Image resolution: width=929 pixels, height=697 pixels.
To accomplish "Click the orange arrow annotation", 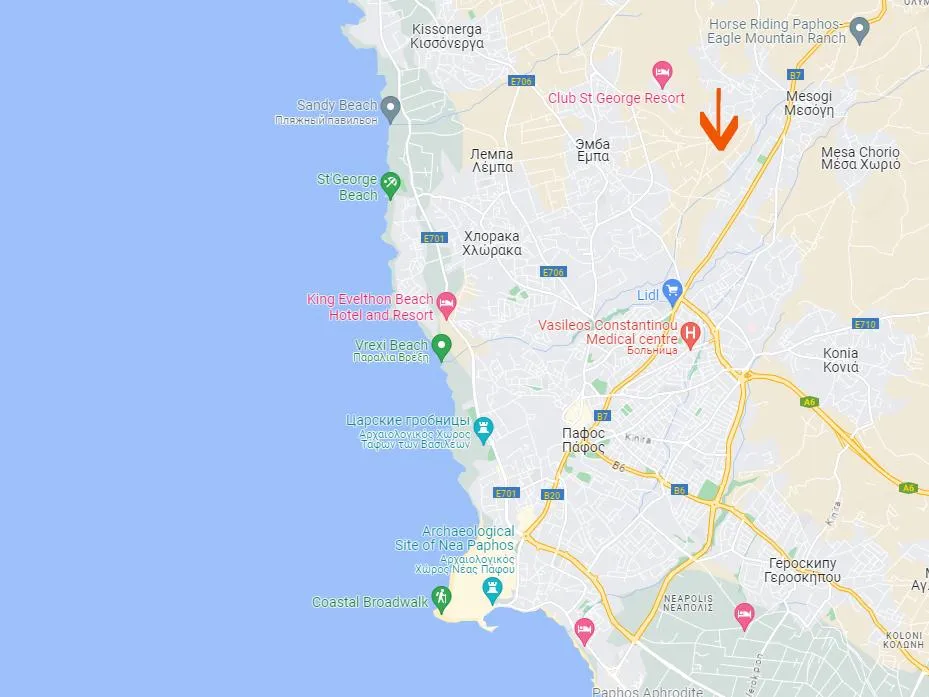I will click(719, 119).
